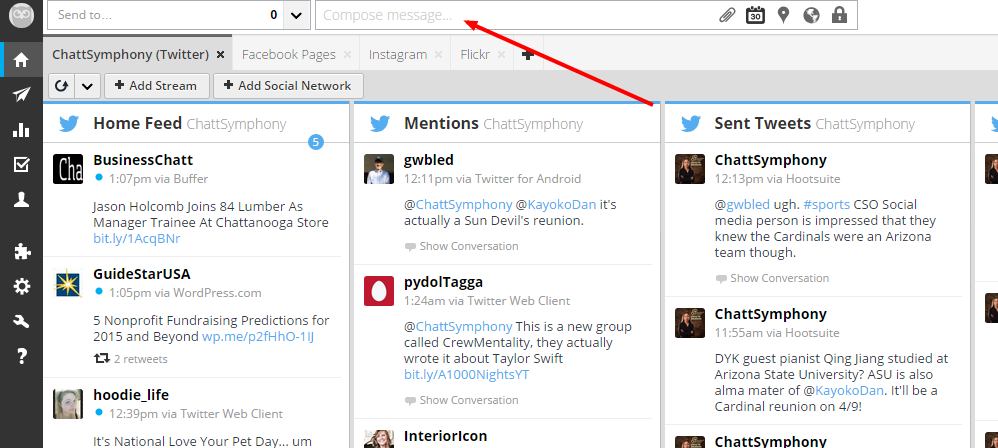Switch to the Instagram tab

(398, 55)
